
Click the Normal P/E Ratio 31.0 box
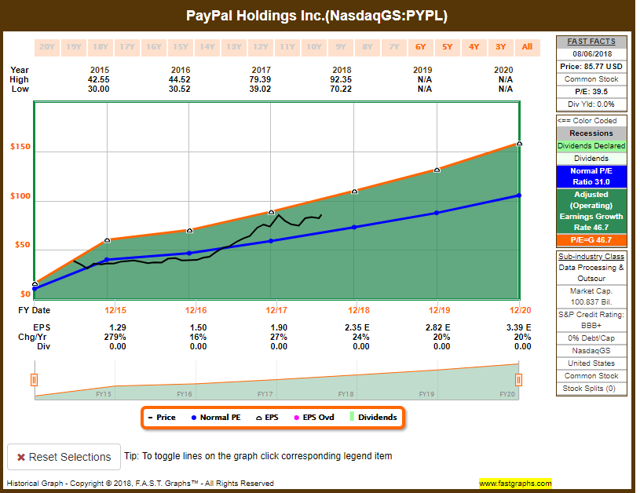point(591,176)
